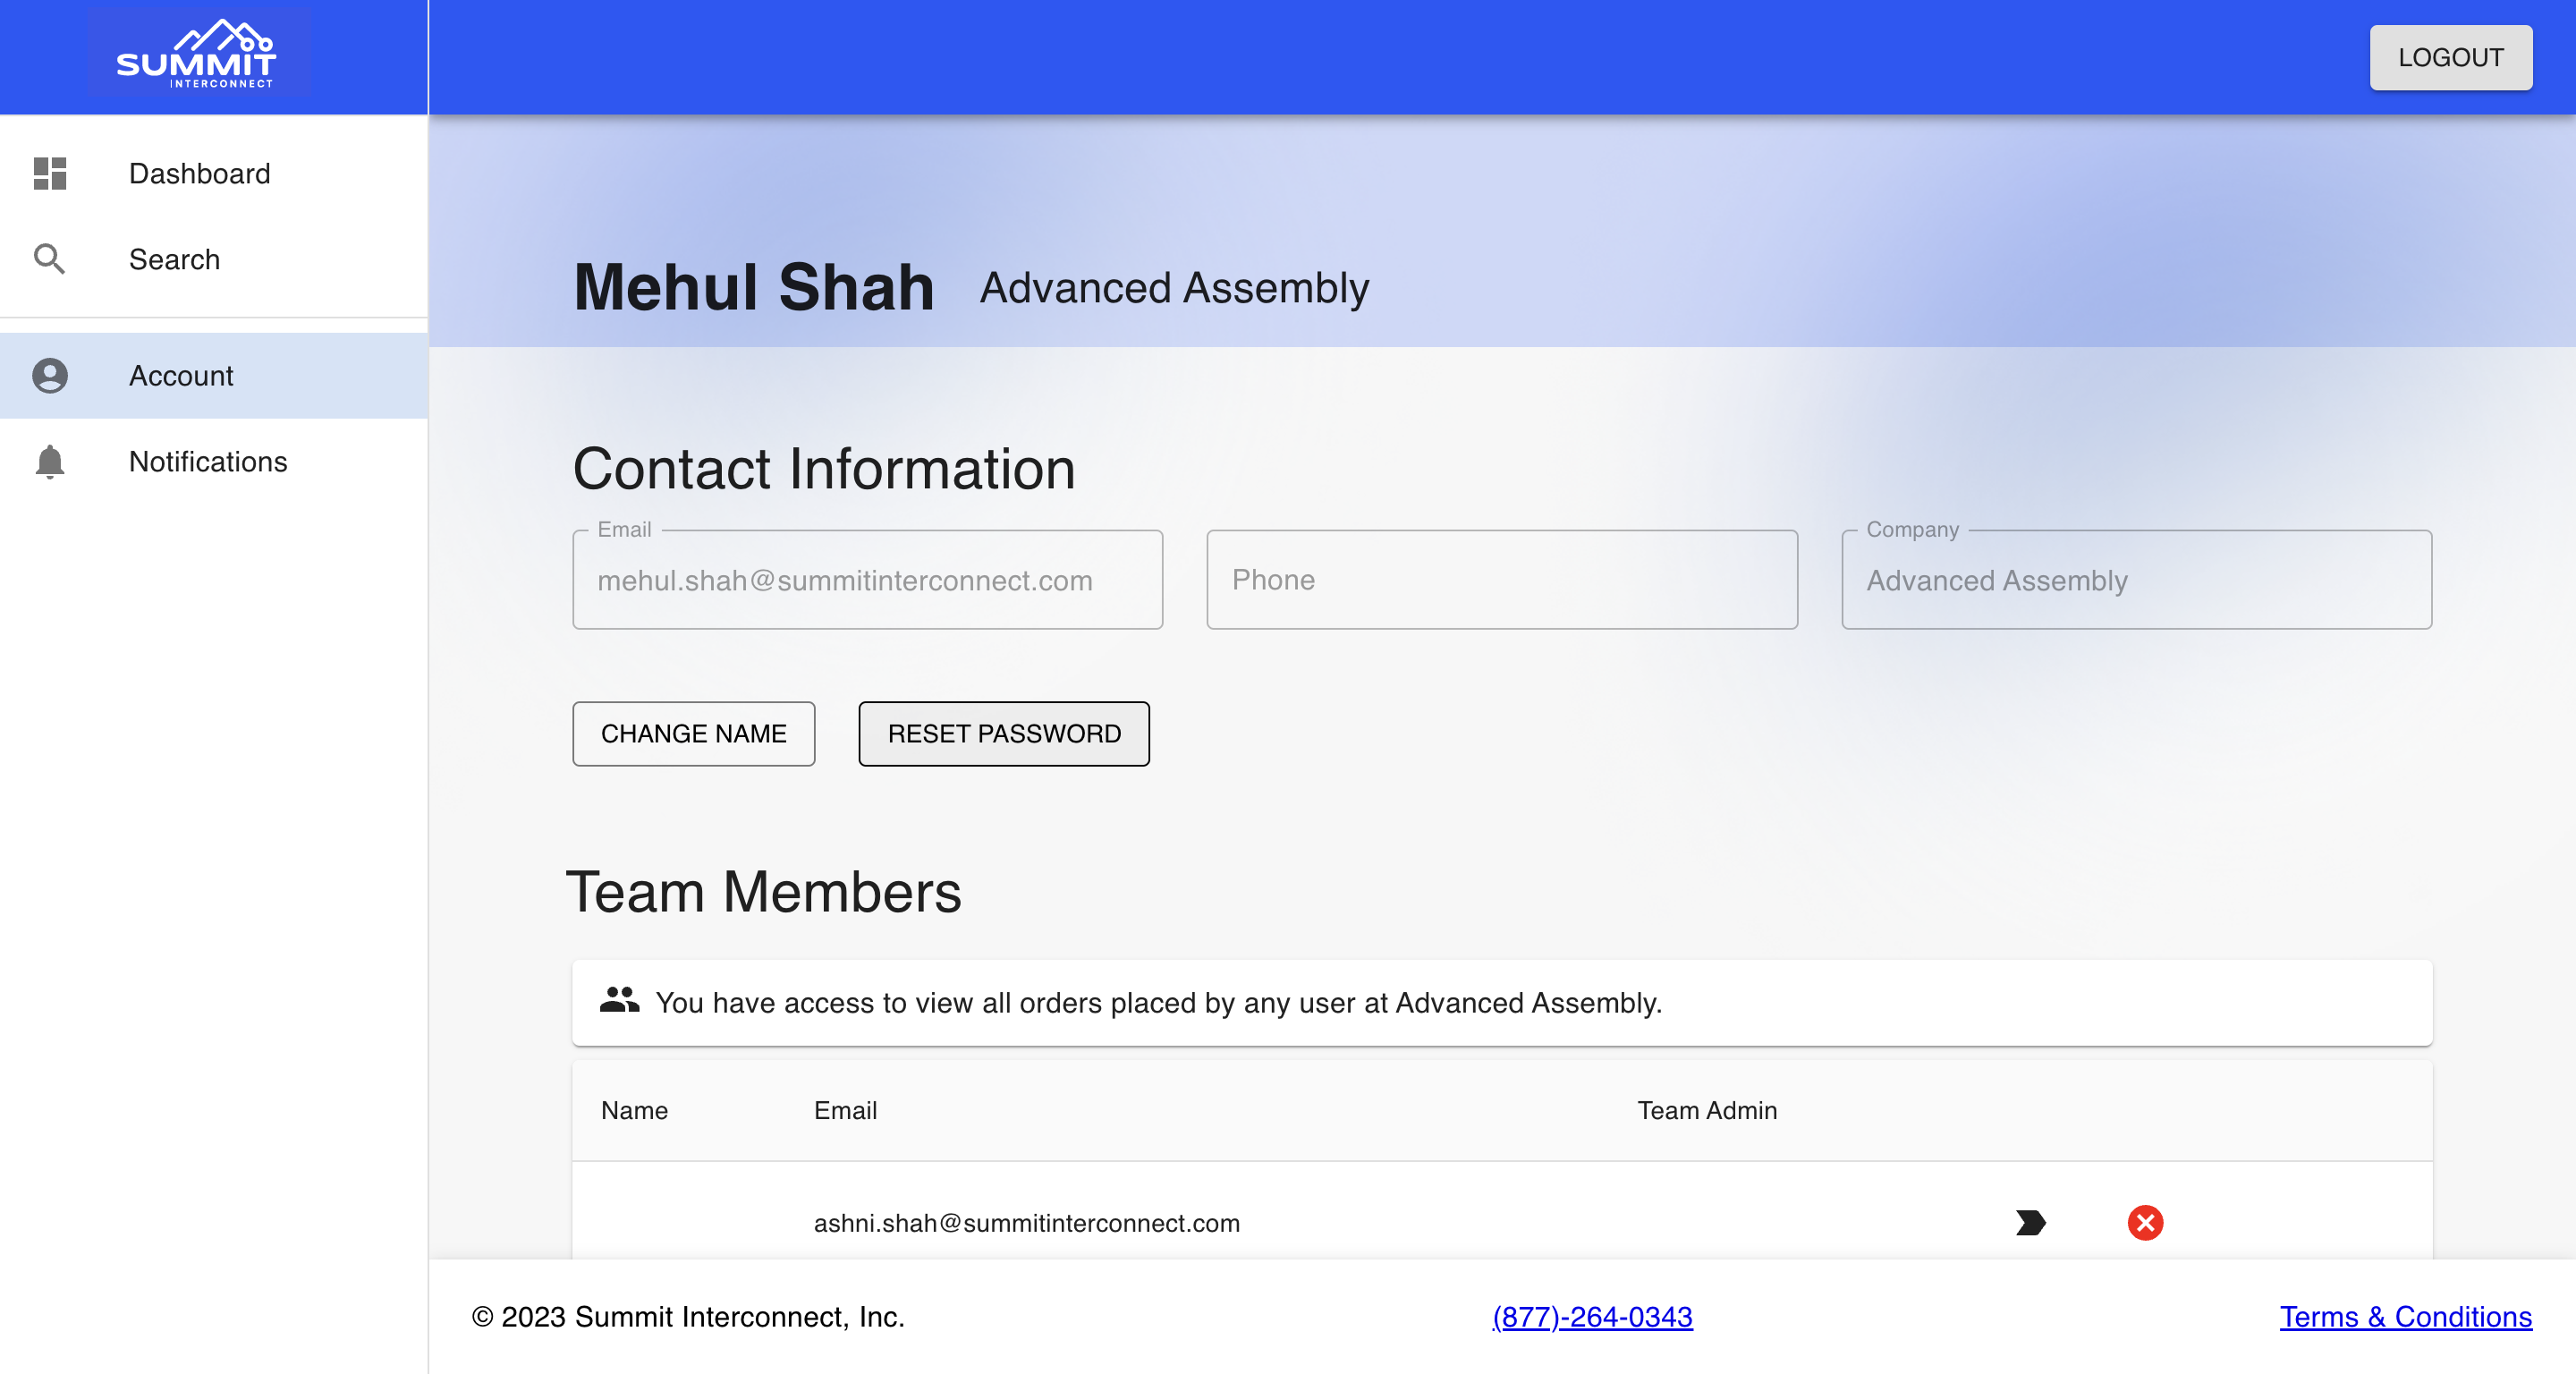The image size is (2576, 1374).
Task: Click the CHANGE NAME button
Action: pyautogui.click(x=693, y=733)
